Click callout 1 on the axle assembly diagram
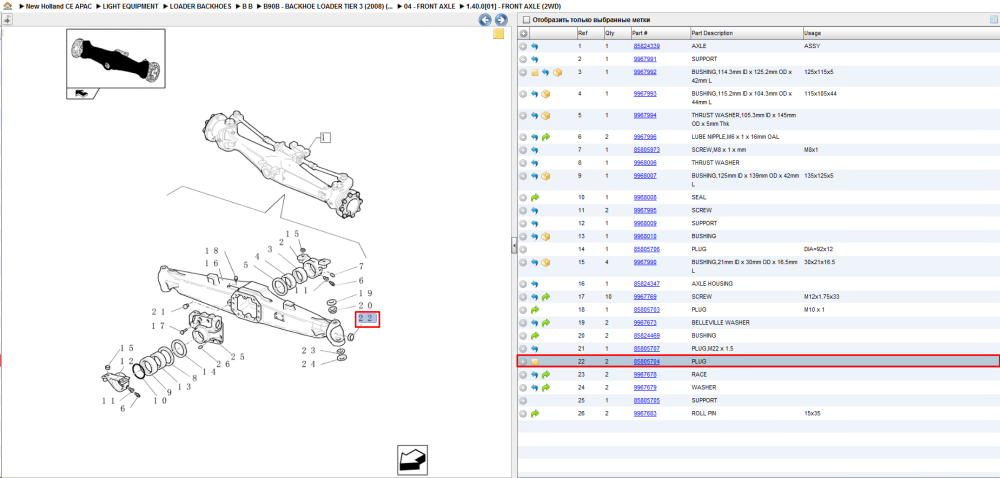1000x478 pixels. click(x=325, y=137)
